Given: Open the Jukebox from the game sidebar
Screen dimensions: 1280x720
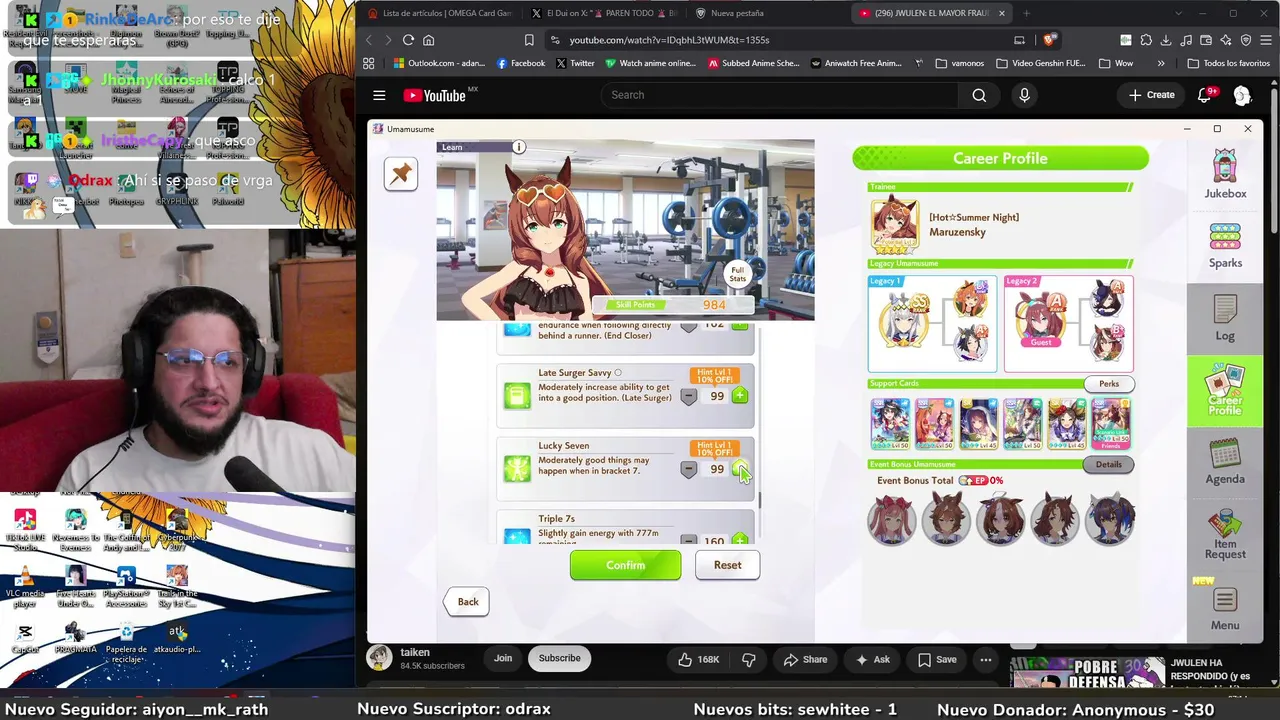Looking at the screenshot, I should pos(1225,174).
